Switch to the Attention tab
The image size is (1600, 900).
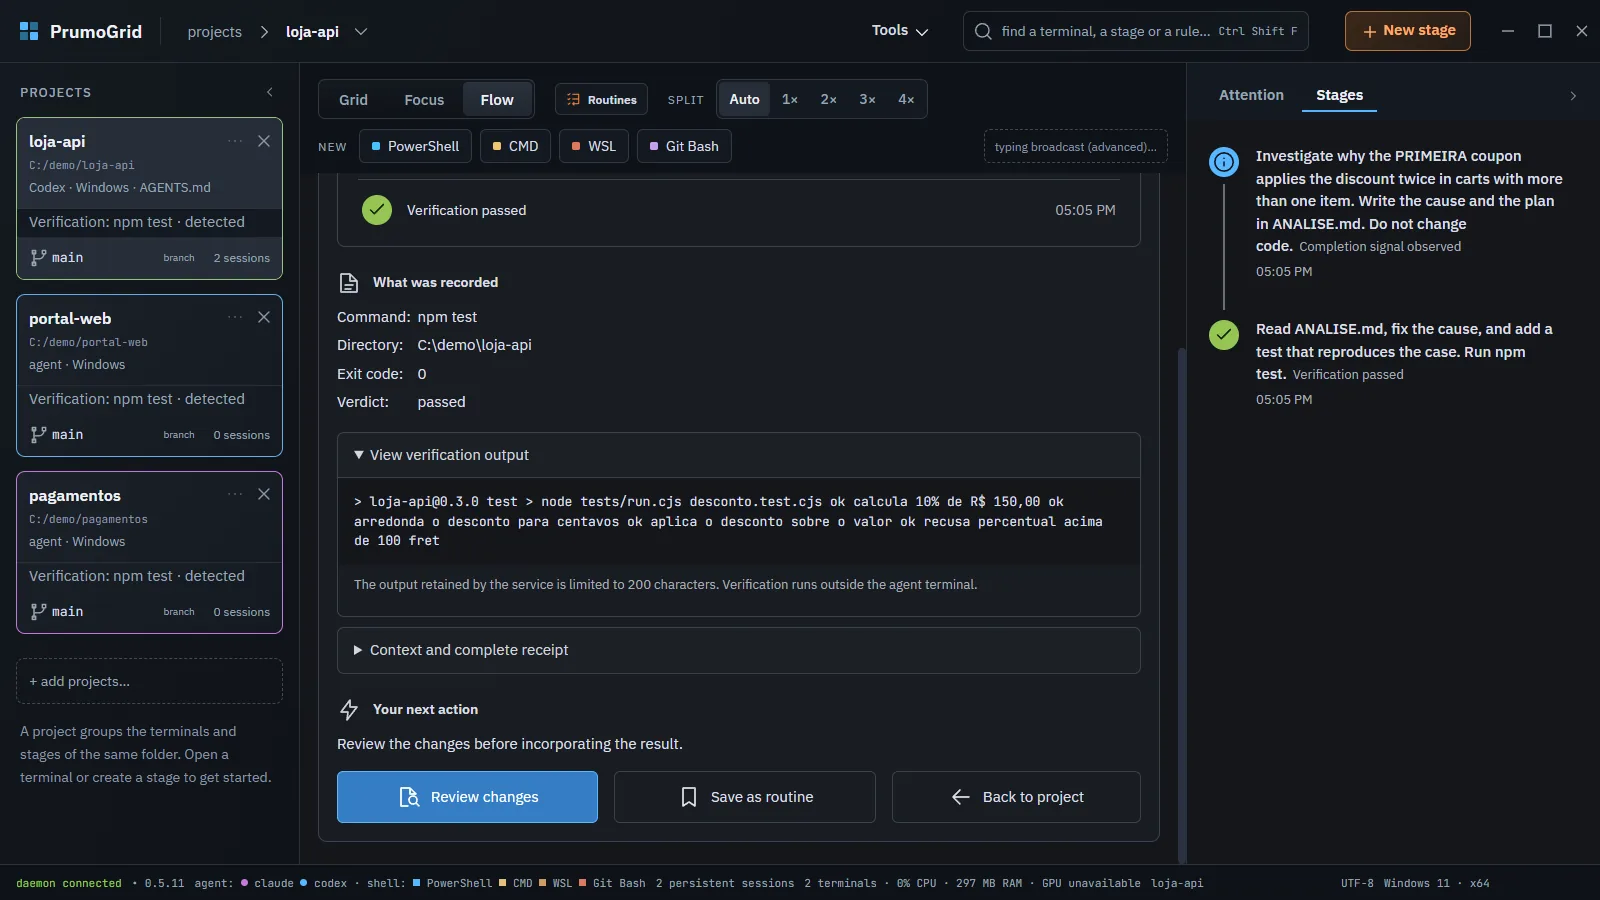click(x=1251, y=95)
